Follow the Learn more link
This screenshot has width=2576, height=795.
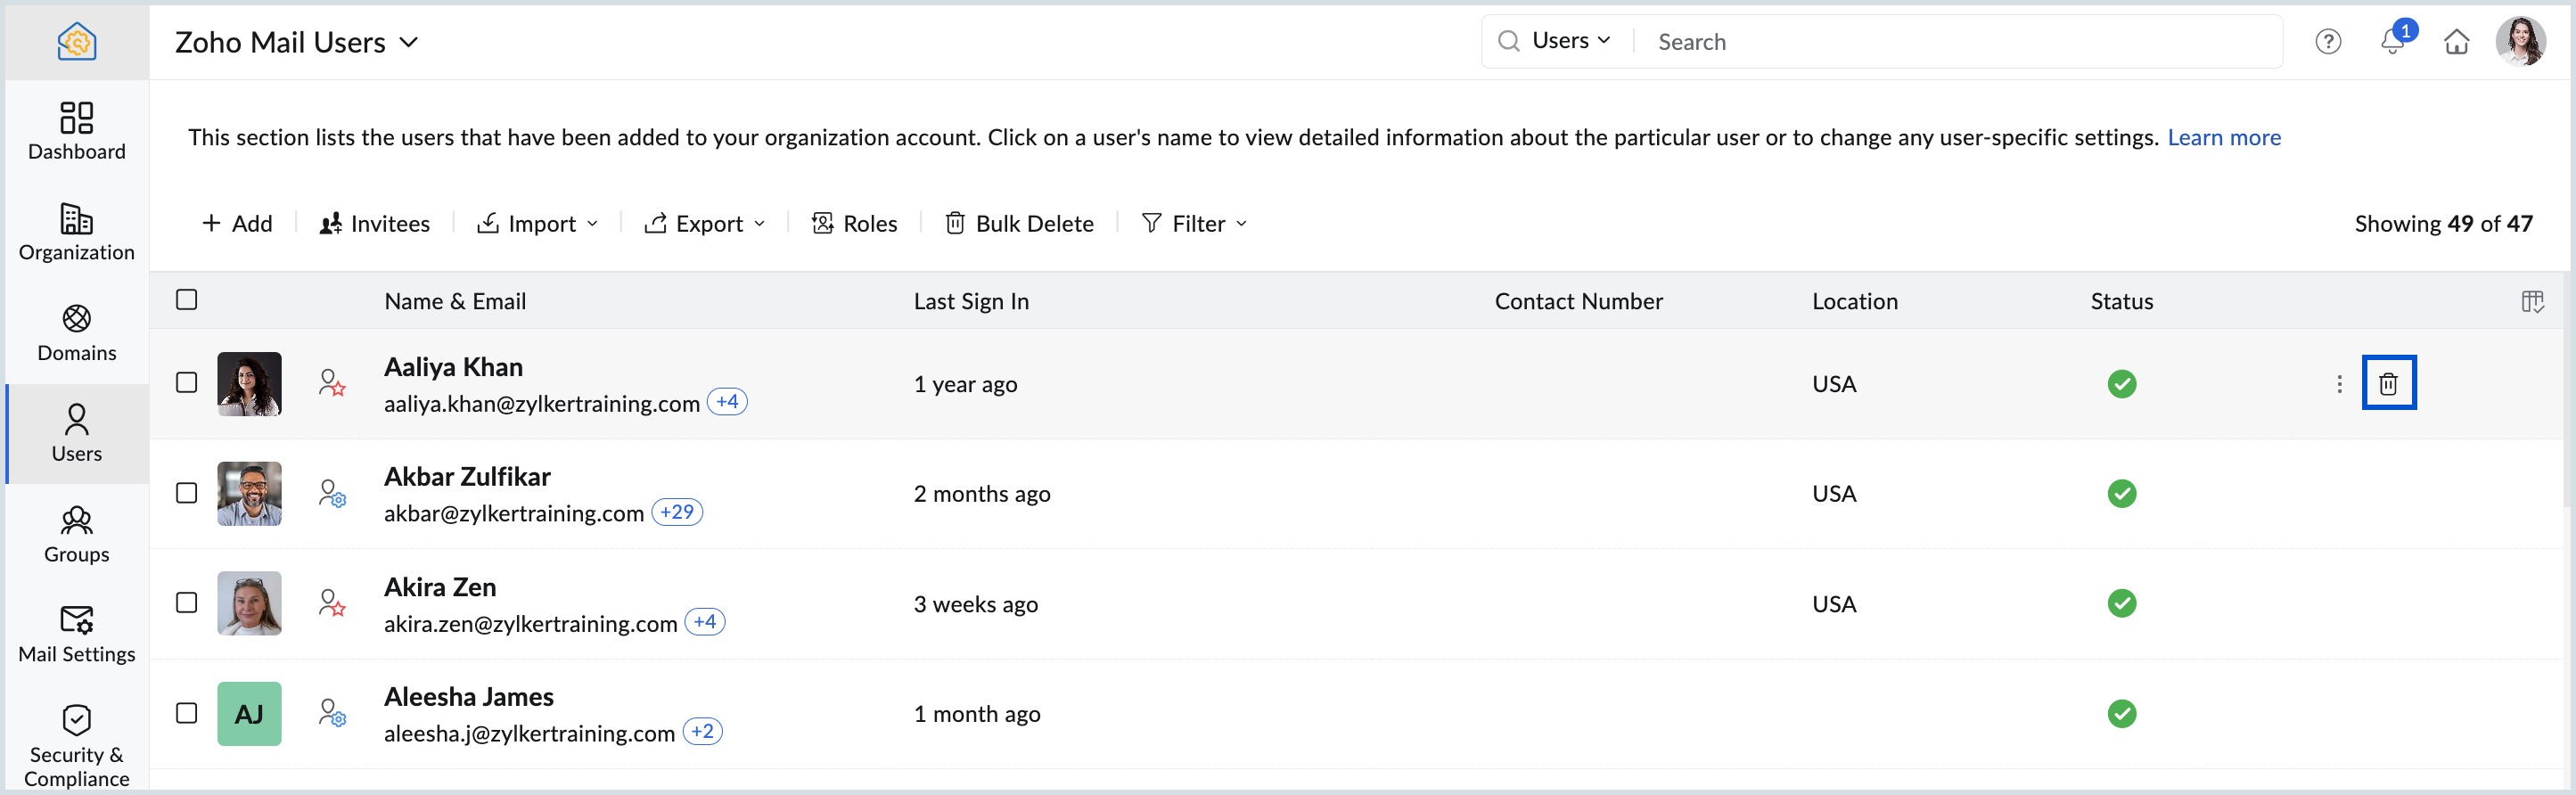click(2224, 137)
